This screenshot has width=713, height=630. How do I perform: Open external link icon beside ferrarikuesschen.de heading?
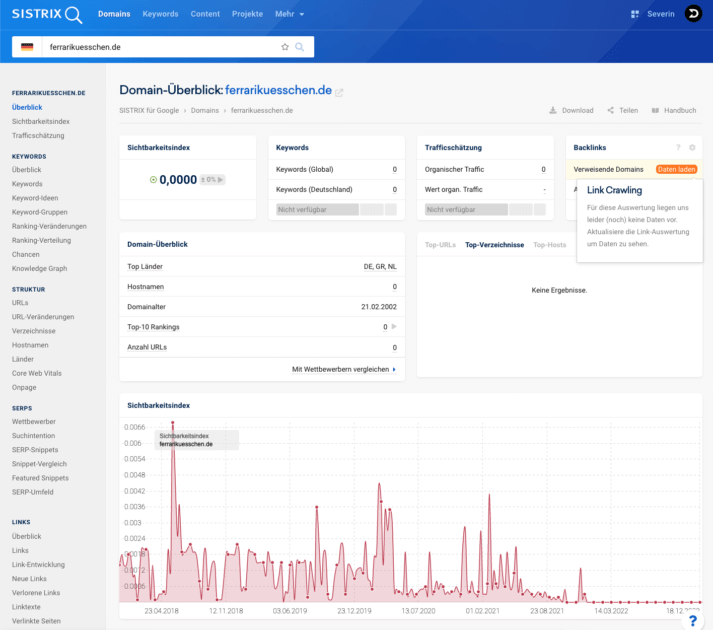point(339,92)
